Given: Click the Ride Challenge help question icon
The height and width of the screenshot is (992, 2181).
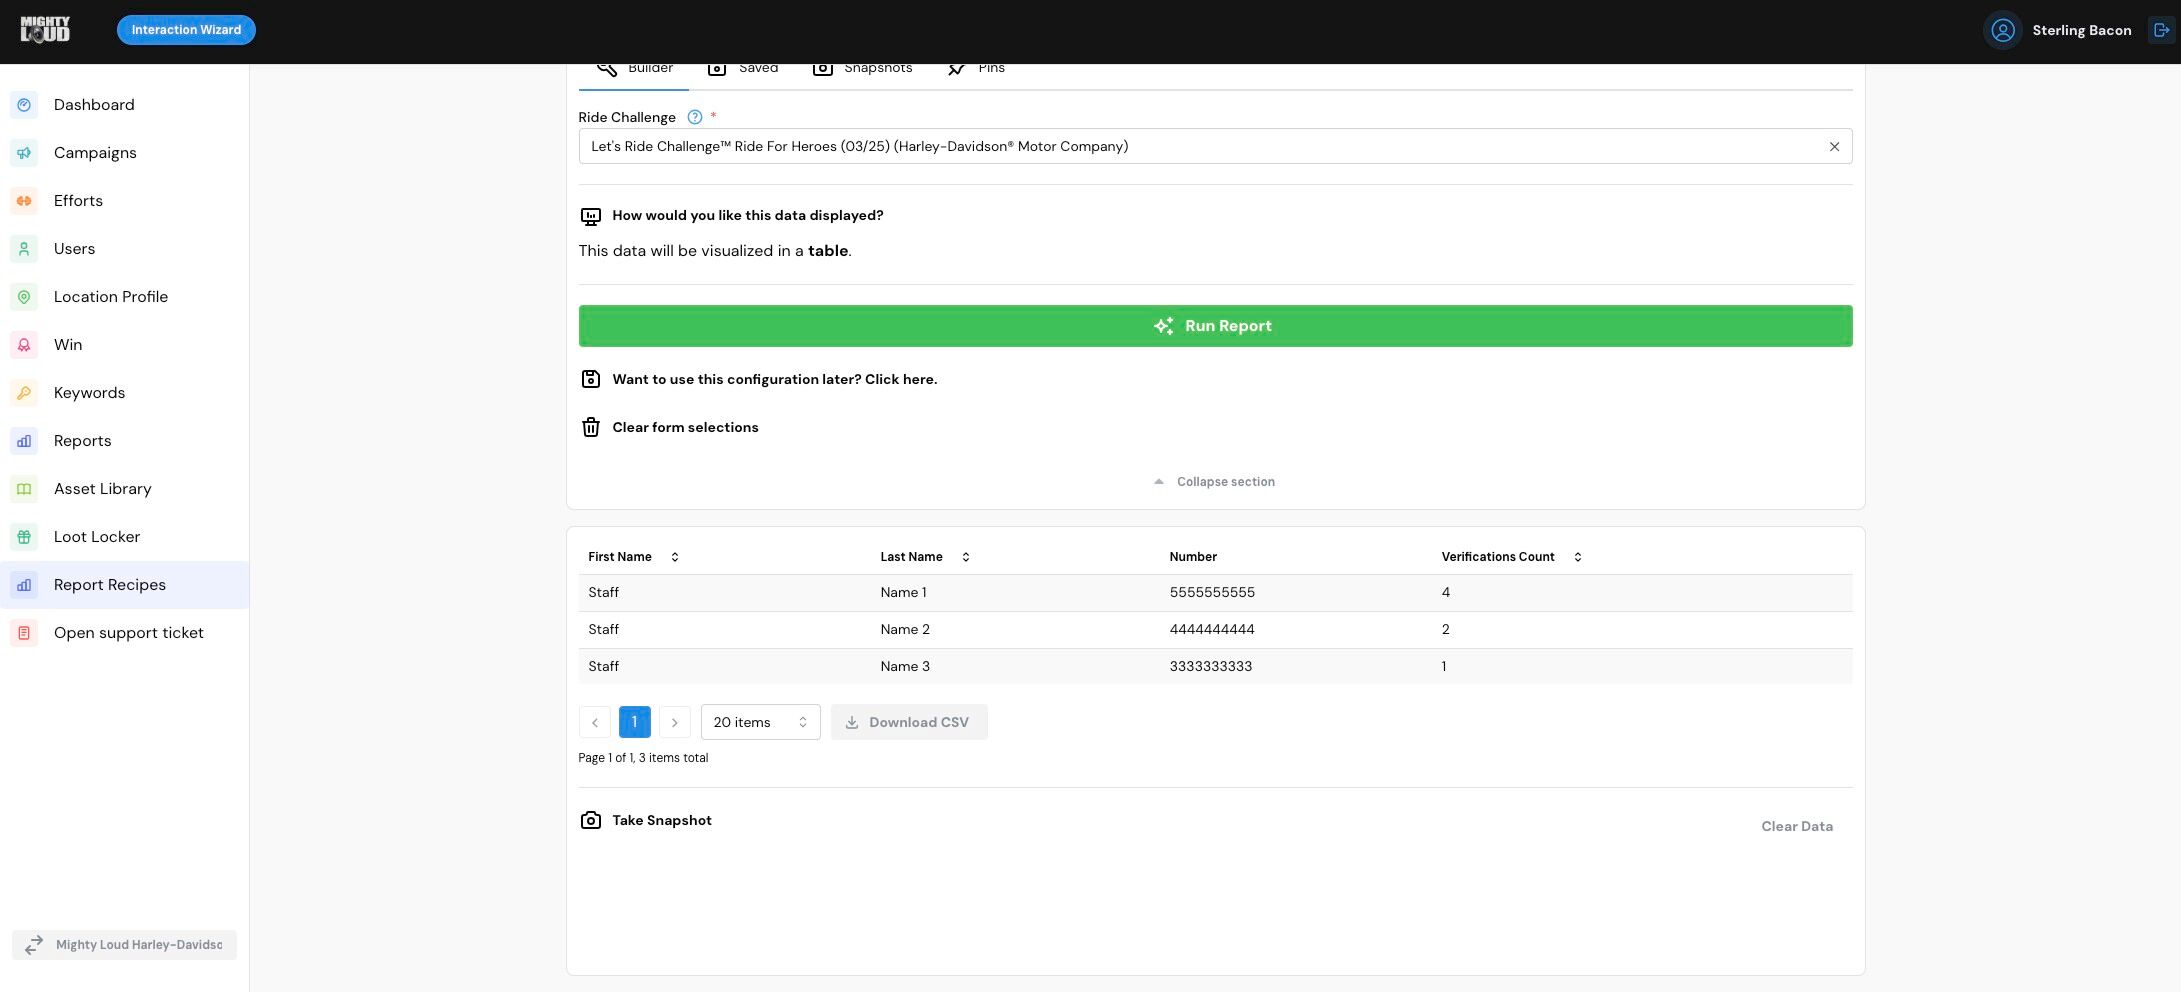Looking at the screenshot, I should (695, 117).
